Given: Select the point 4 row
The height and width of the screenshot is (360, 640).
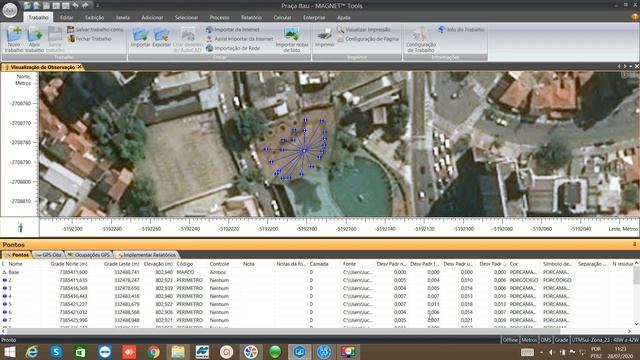Looking at the screenshot, I should [318, 296].
